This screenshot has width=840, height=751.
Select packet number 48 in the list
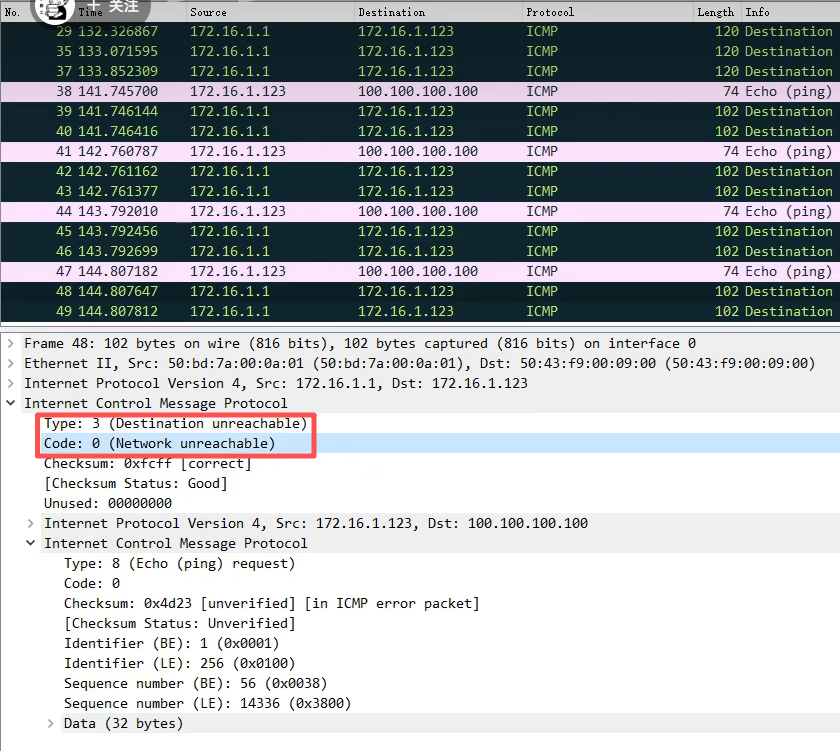click(400, 291)
